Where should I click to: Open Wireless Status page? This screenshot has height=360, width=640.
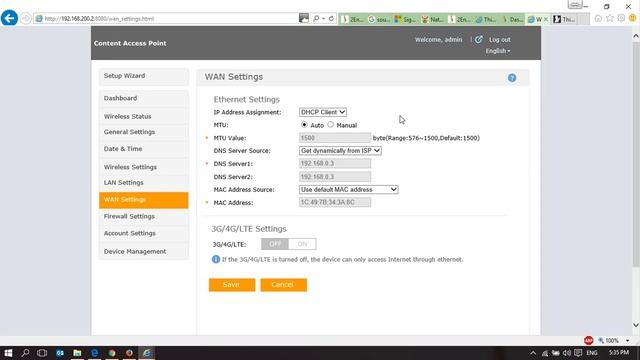[144, 116]
